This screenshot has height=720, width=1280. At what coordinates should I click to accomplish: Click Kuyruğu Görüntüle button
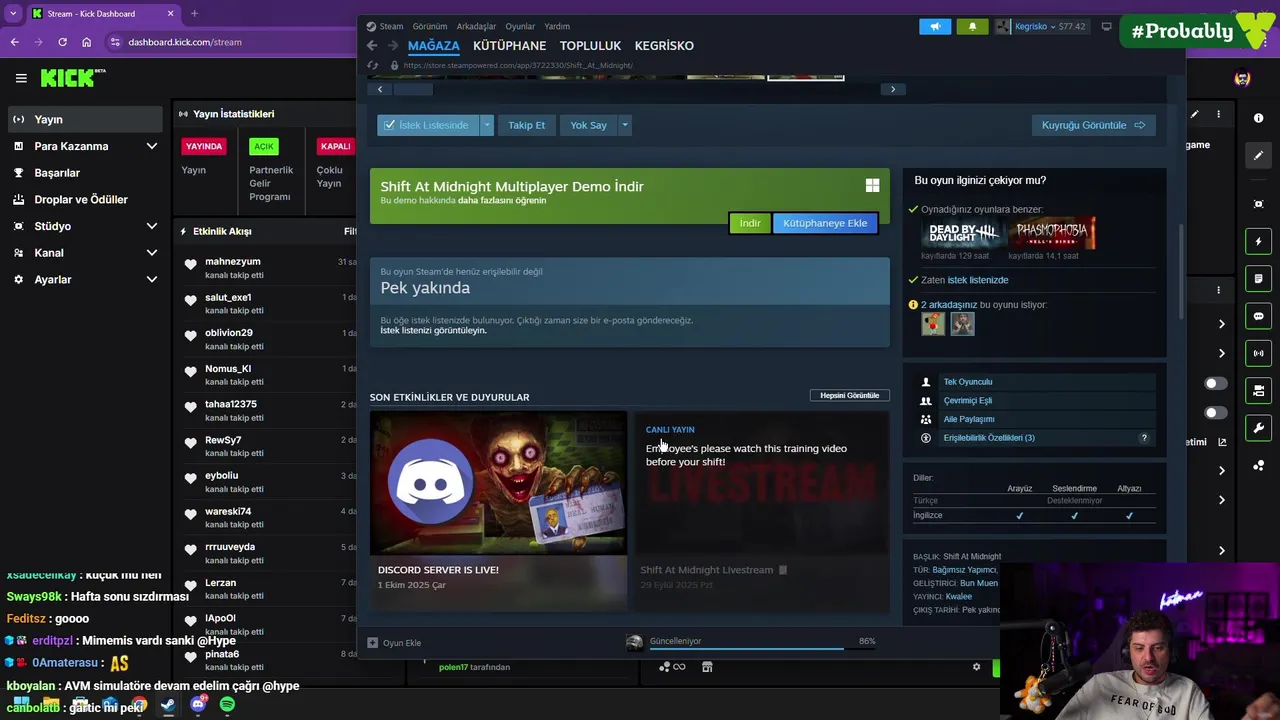(1093, 125)
